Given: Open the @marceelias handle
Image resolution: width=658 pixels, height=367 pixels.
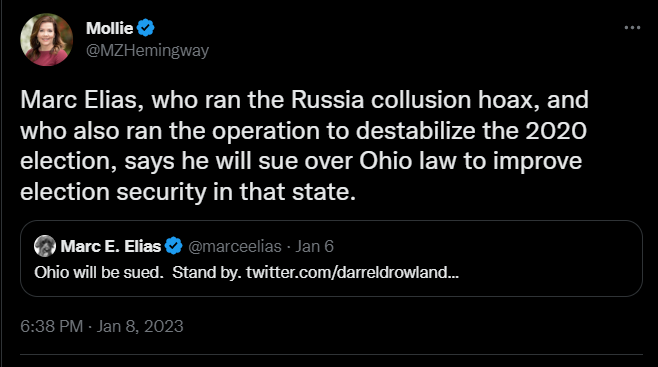Looking at the screenshot, I should tap(235, 247).
